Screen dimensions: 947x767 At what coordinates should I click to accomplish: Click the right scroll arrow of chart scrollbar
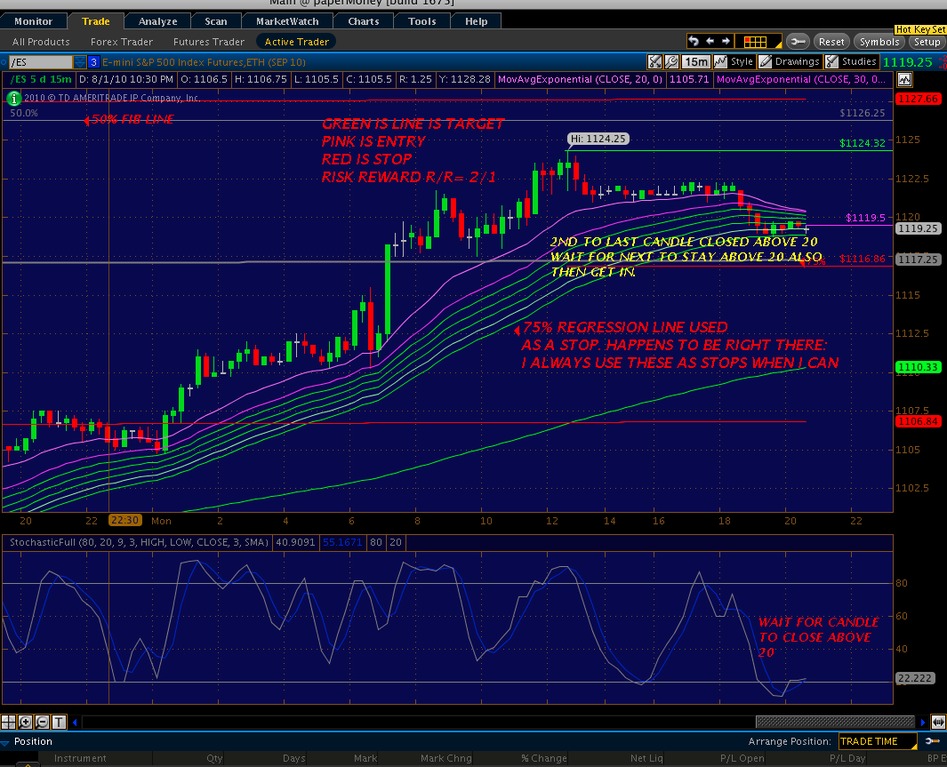tap(923, 722)
